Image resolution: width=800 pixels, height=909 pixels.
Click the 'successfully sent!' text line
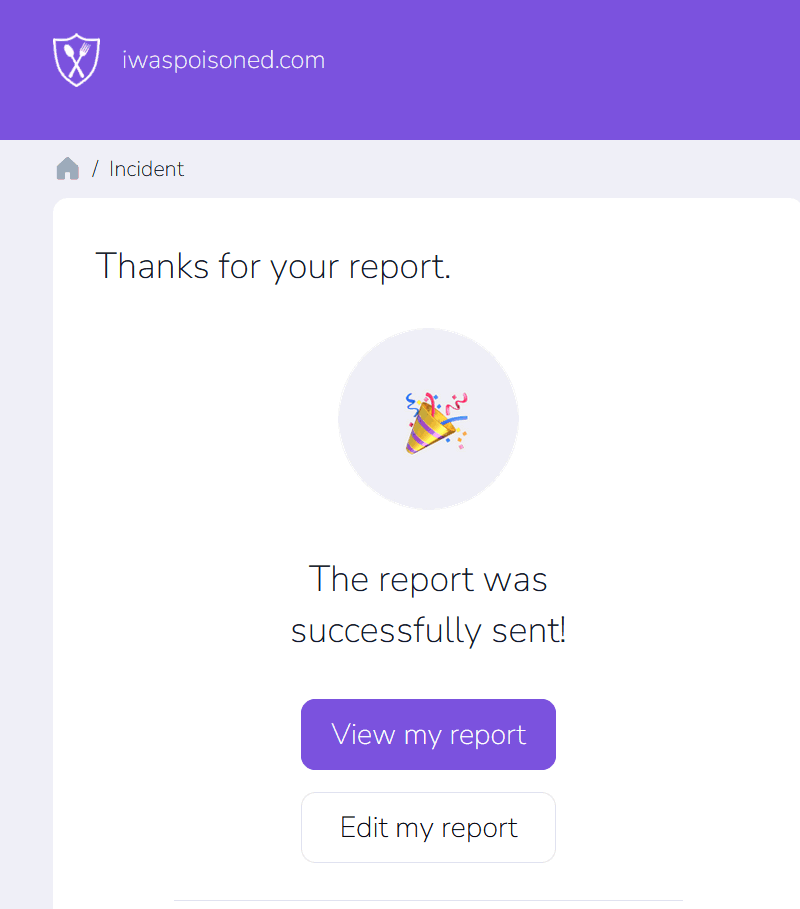point(428,631)
